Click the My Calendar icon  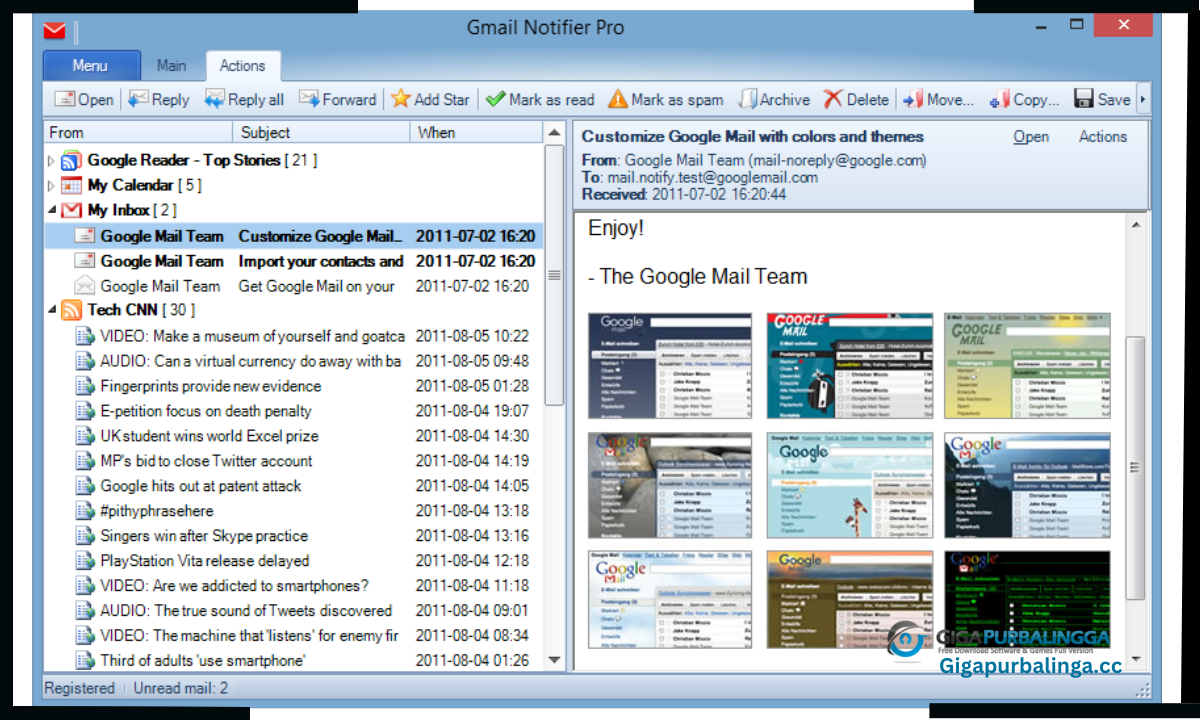(71, 185)
